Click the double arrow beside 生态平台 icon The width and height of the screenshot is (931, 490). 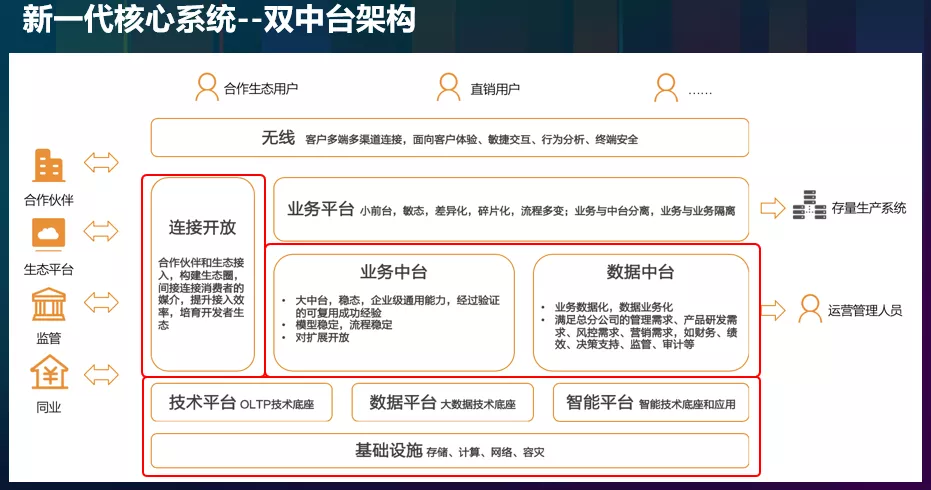click(x=101, y=231)
